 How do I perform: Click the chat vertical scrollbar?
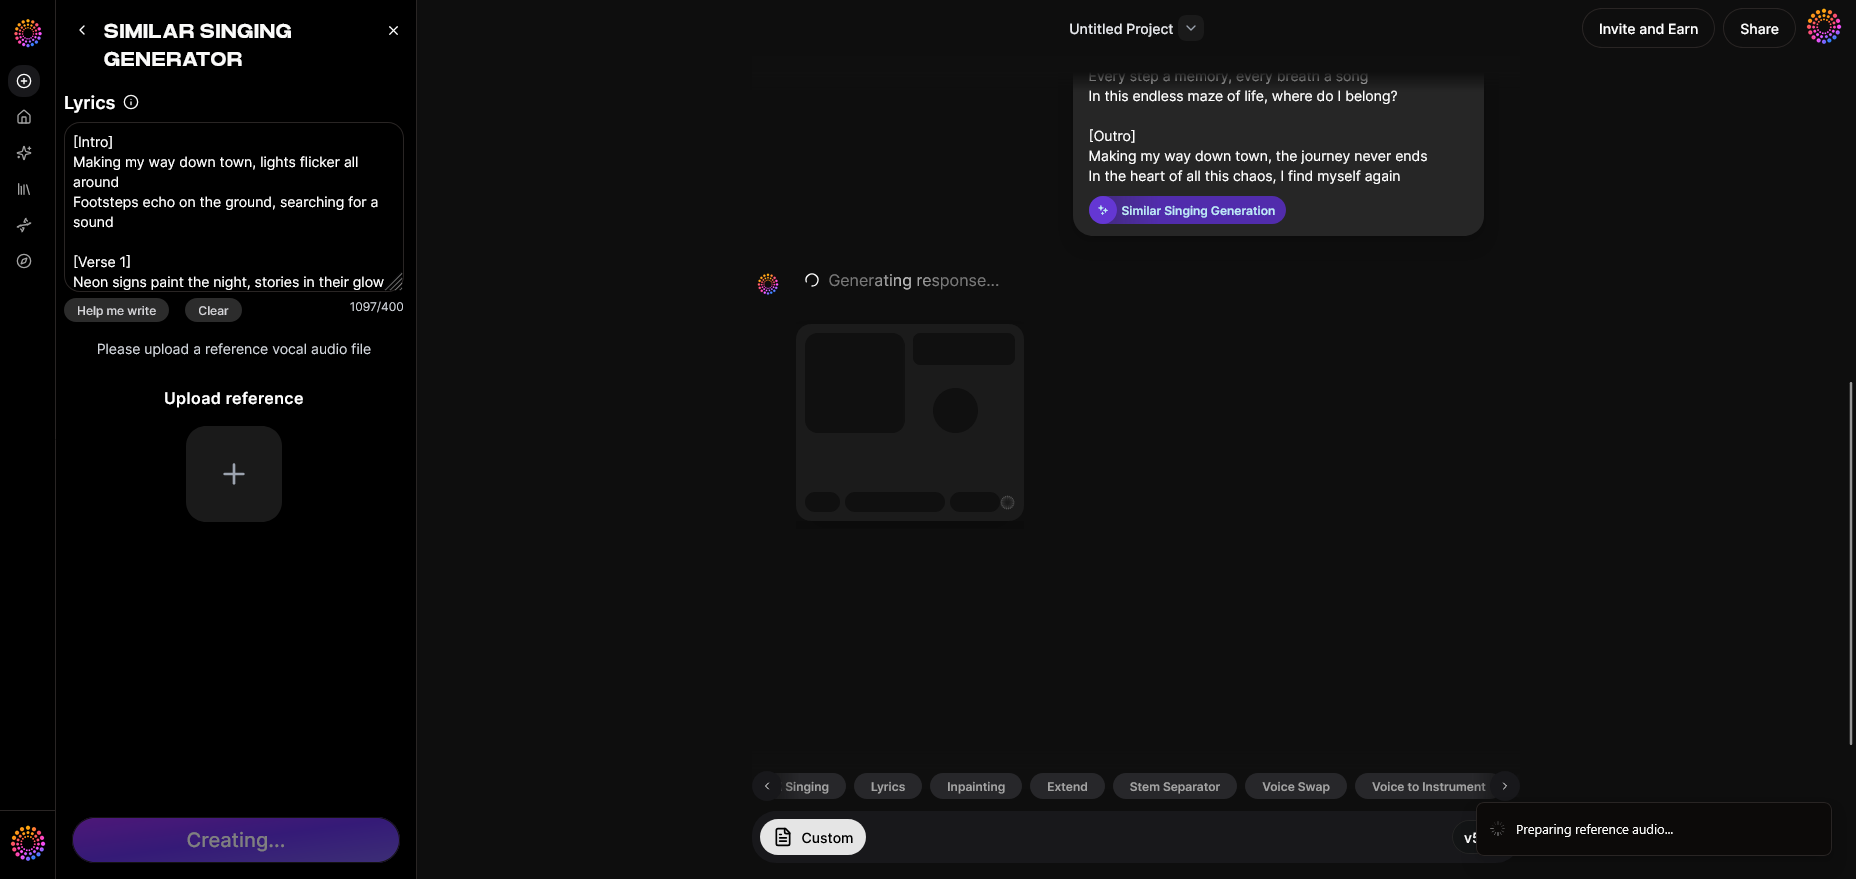click(x=1851, y=562)
